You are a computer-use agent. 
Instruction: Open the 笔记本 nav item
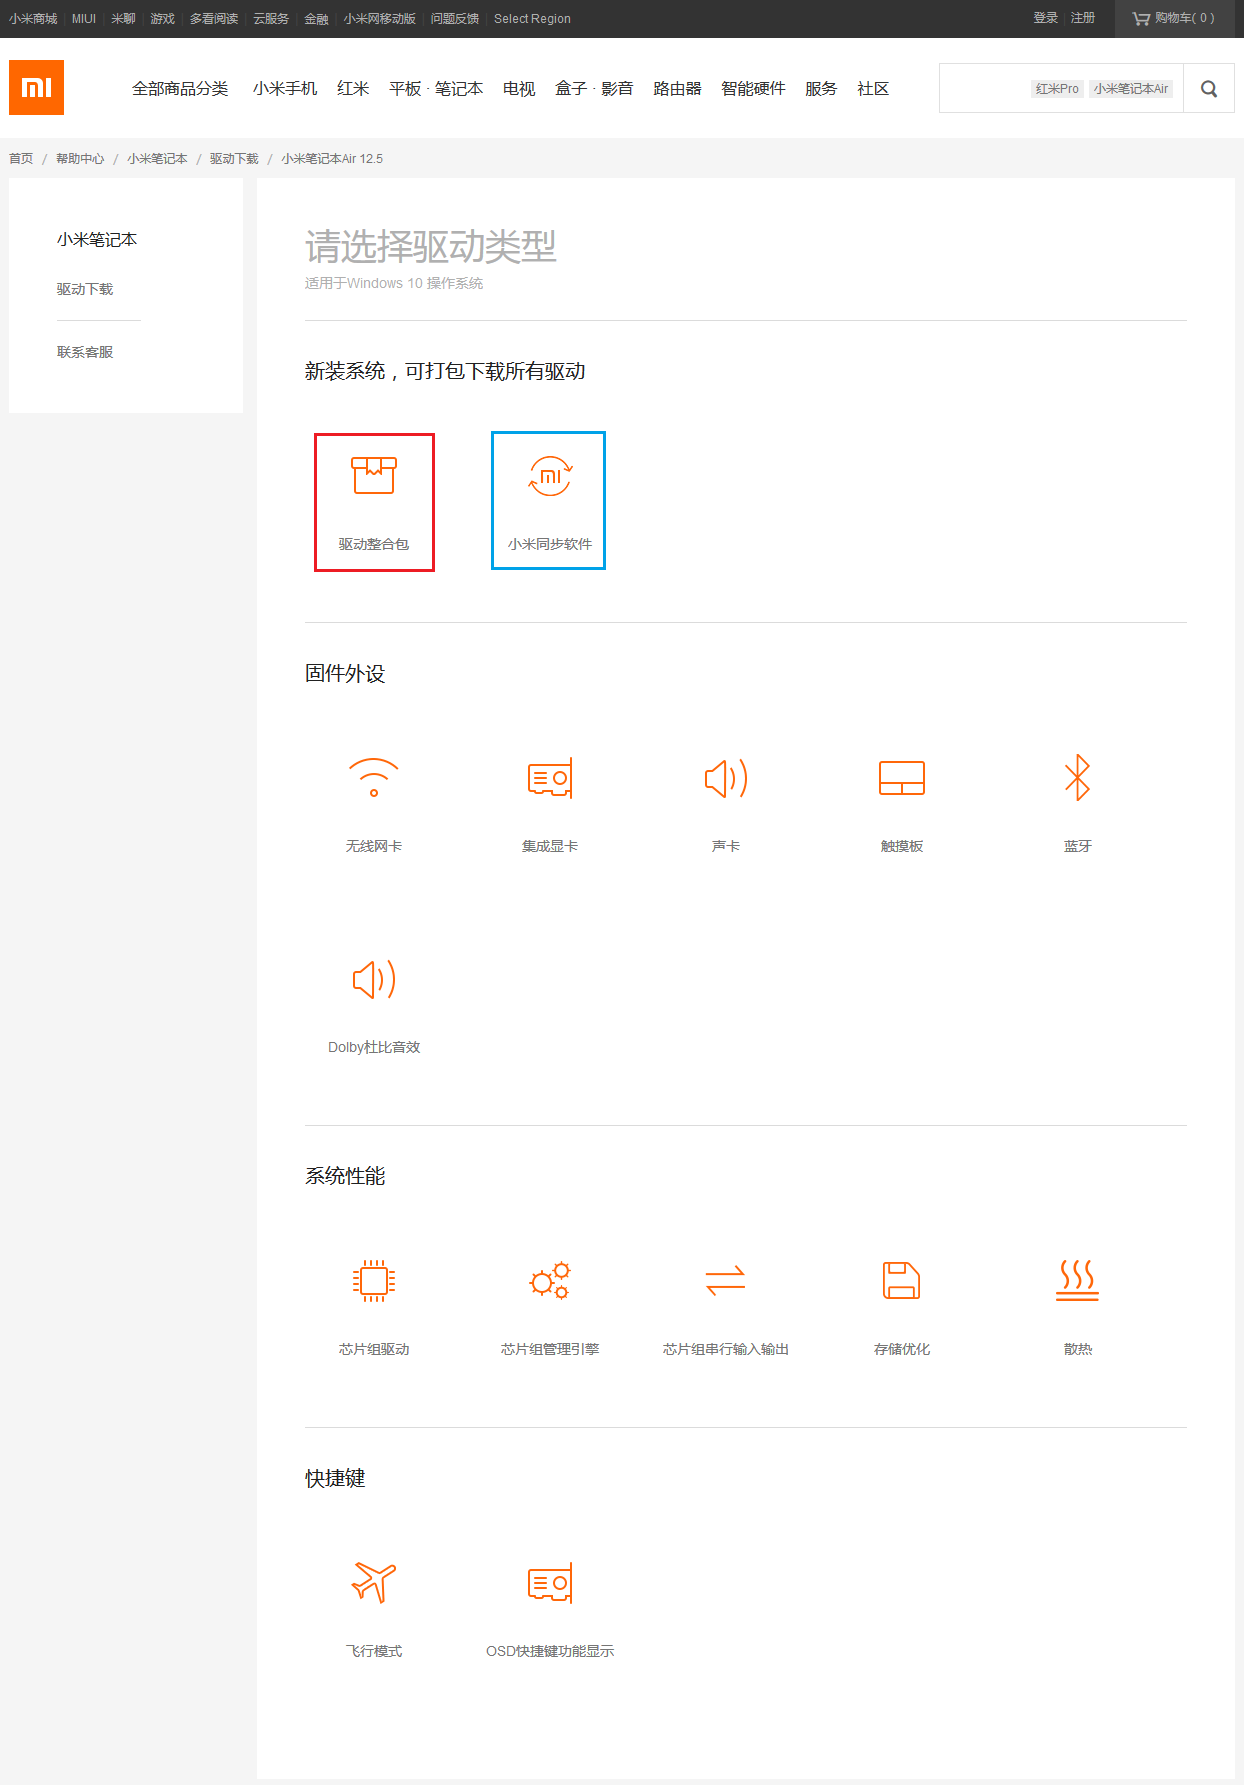point(459,89)
